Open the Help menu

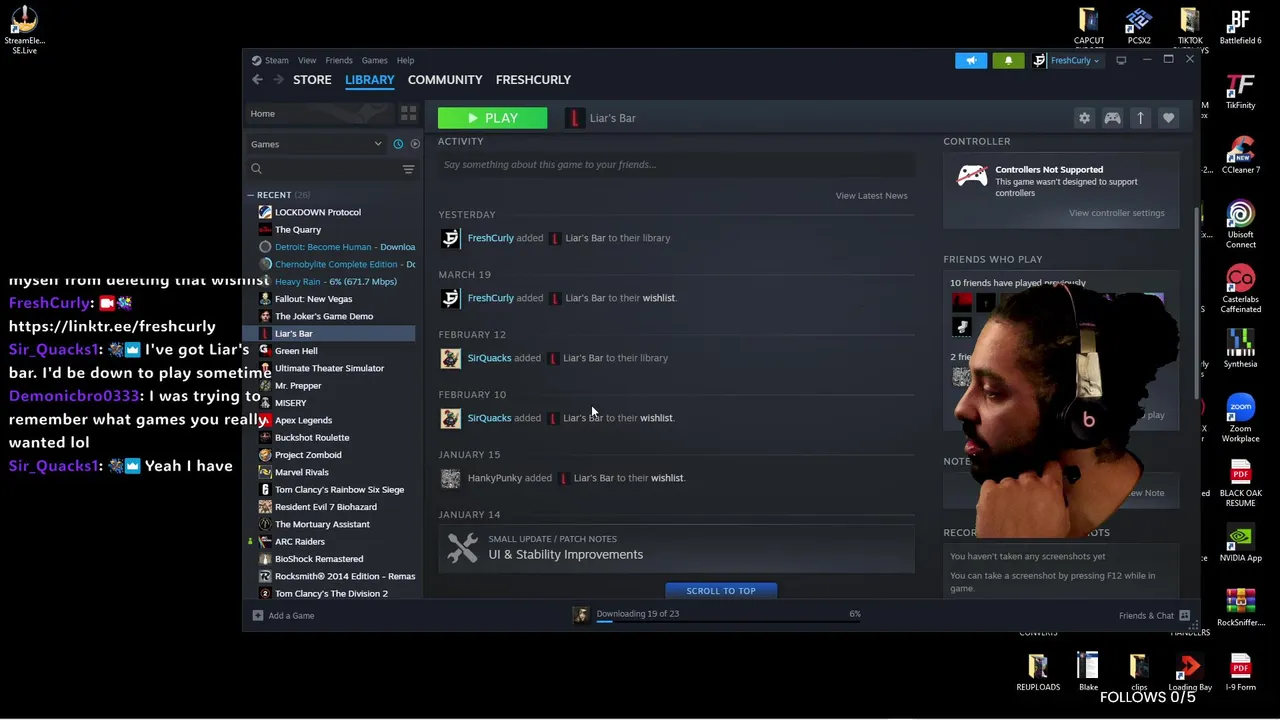[405, 60]
